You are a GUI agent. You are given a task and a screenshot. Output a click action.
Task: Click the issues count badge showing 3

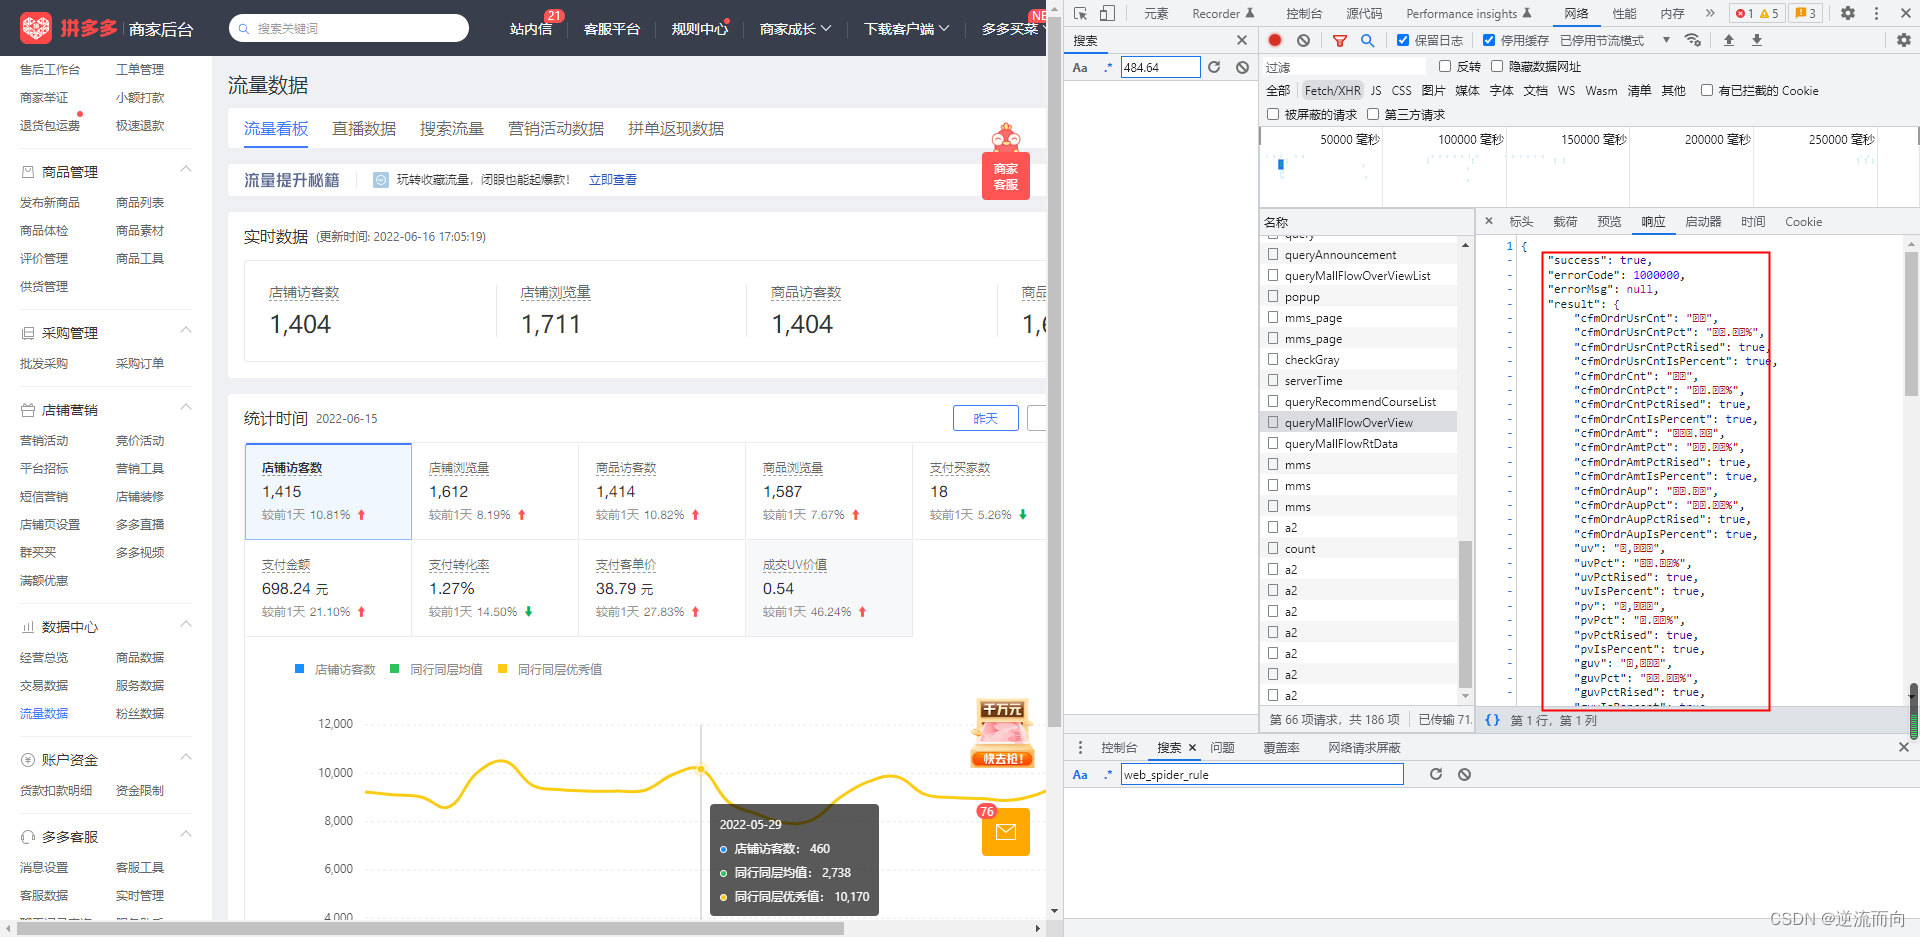click(x=1805, y=13)
